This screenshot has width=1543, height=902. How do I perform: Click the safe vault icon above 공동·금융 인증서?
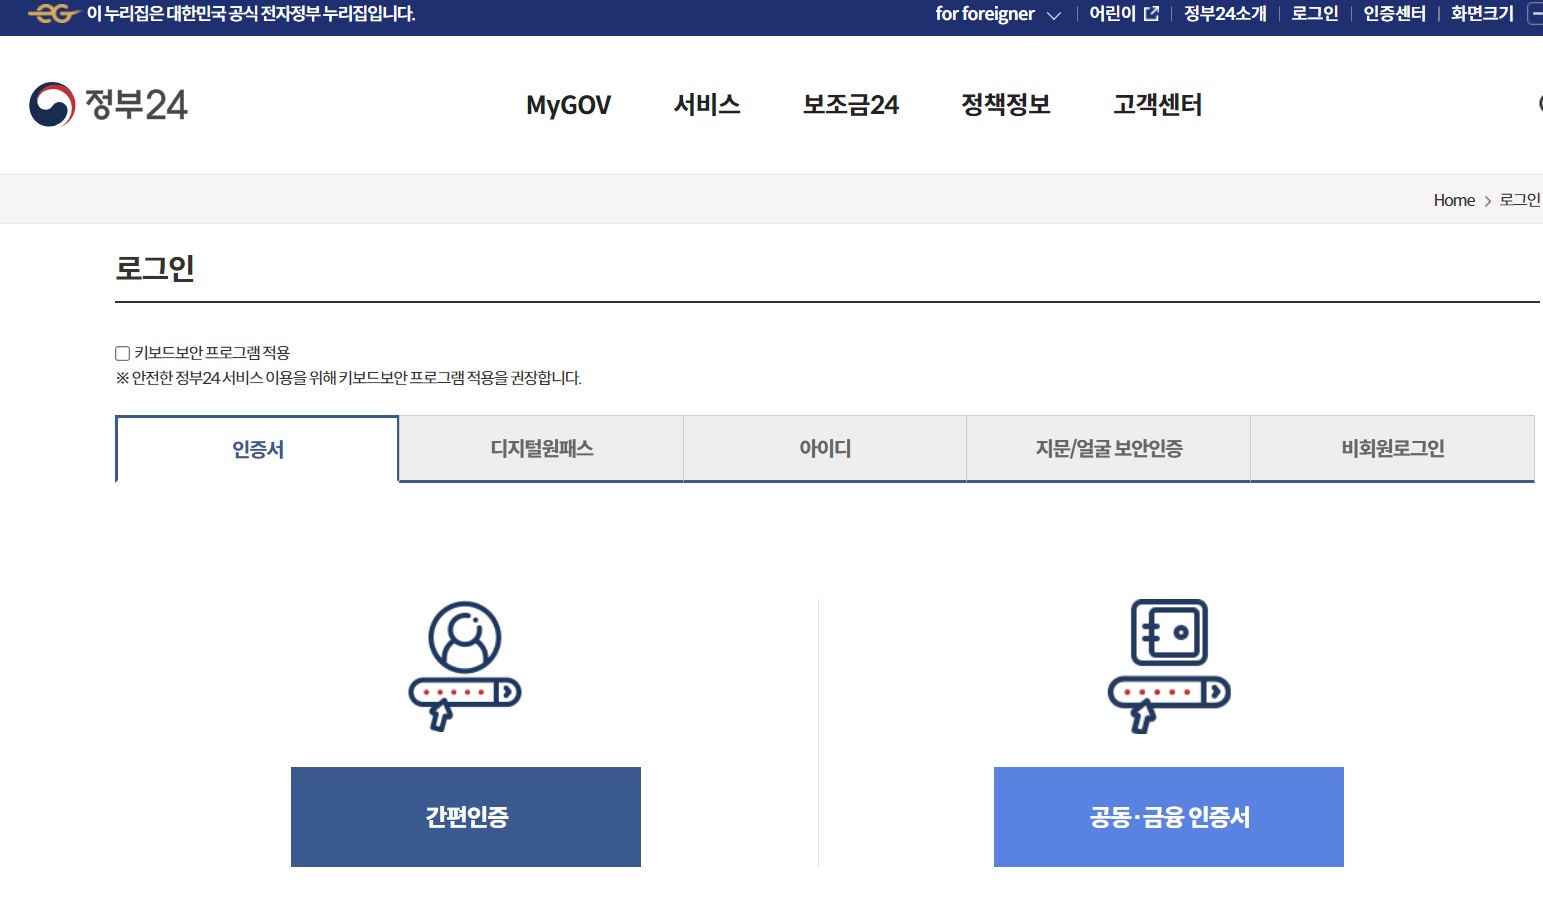(x=1167, y=663)
